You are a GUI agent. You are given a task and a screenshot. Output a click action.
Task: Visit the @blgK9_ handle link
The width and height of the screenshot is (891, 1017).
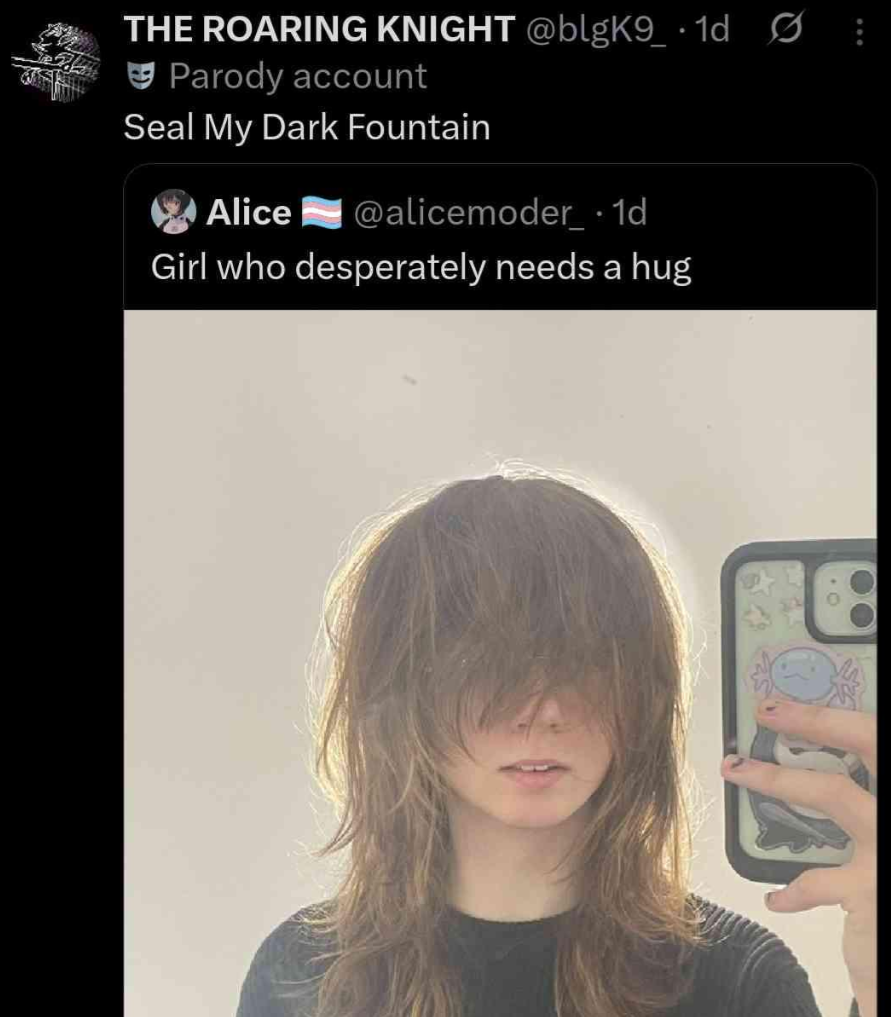point(596,29)
